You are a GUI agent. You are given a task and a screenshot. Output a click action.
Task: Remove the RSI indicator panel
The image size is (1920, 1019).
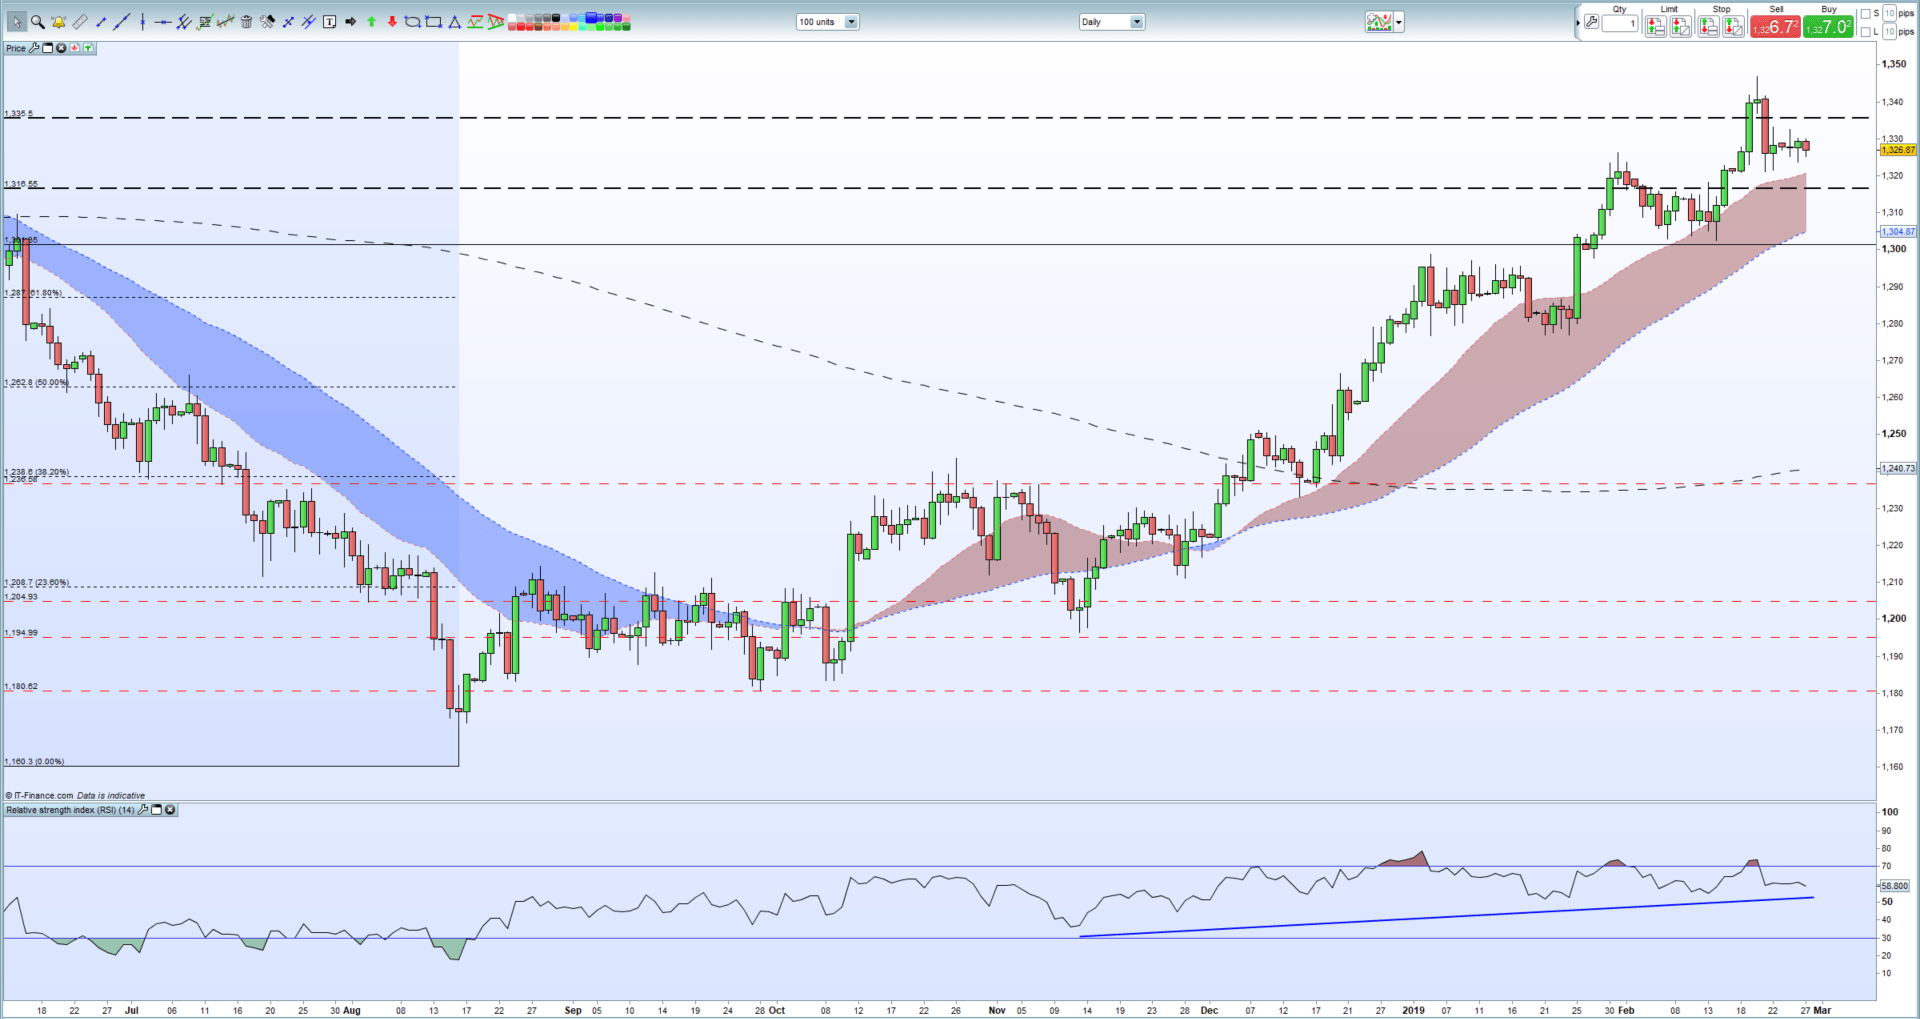tap(170, 810)
